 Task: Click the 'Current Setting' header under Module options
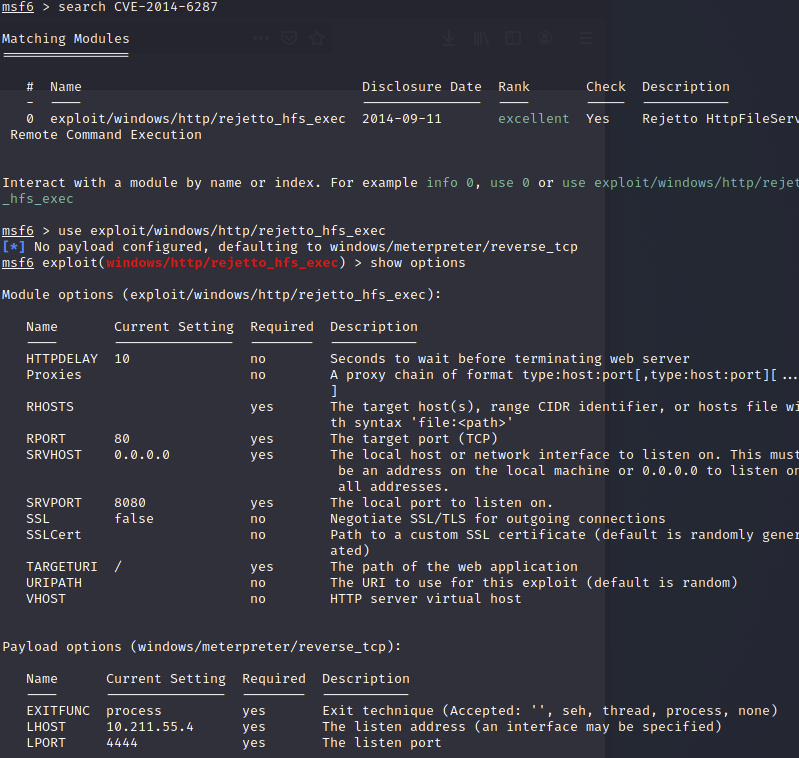174,327
